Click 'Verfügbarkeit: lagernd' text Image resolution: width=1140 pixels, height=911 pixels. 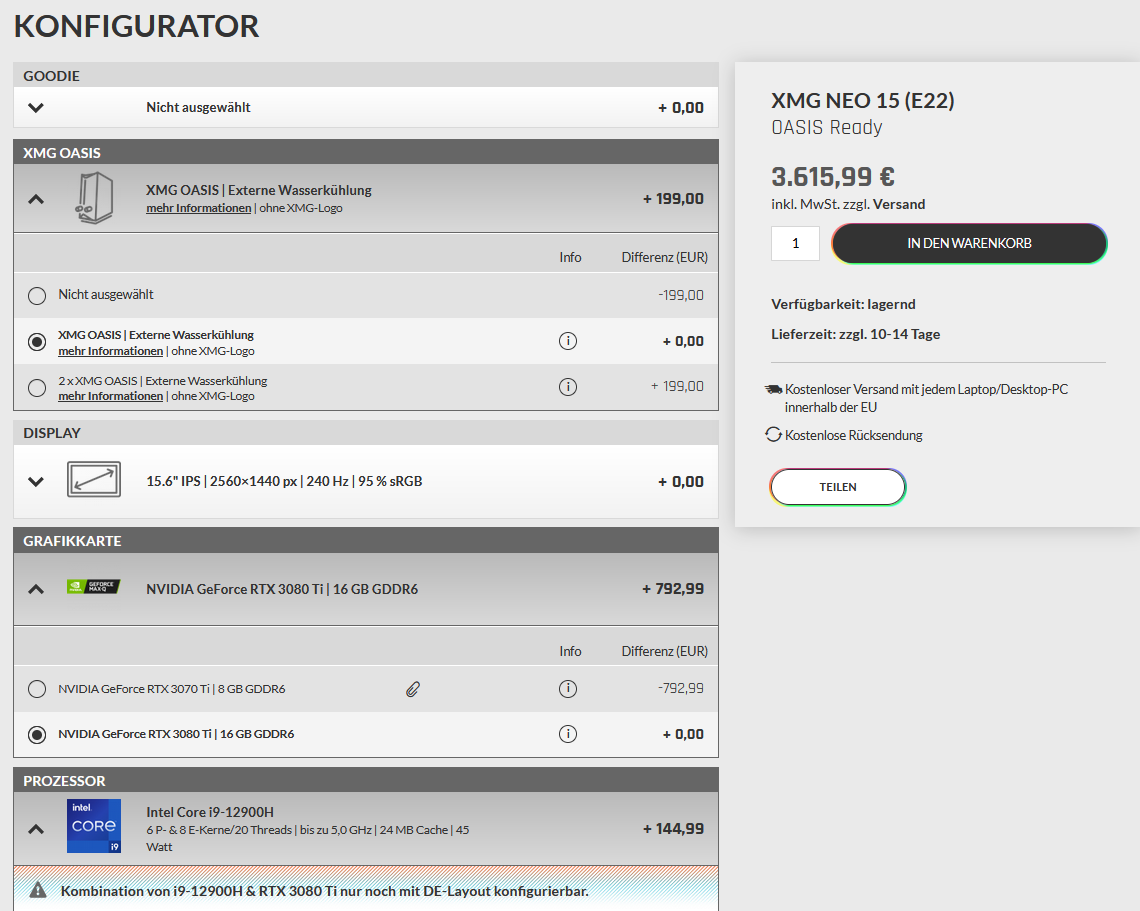click(843, 305)
